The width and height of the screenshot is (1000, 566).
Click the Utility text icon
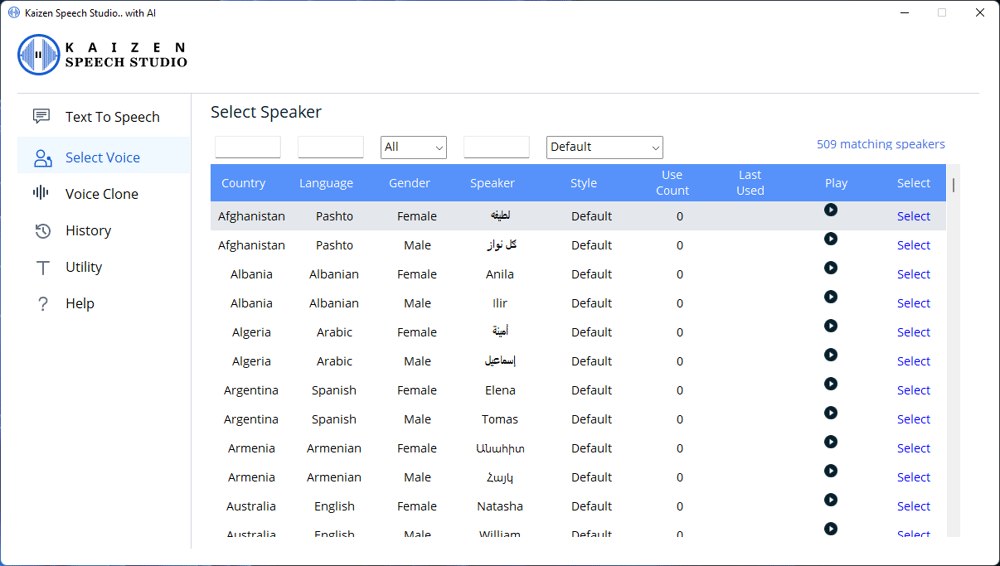42,267
